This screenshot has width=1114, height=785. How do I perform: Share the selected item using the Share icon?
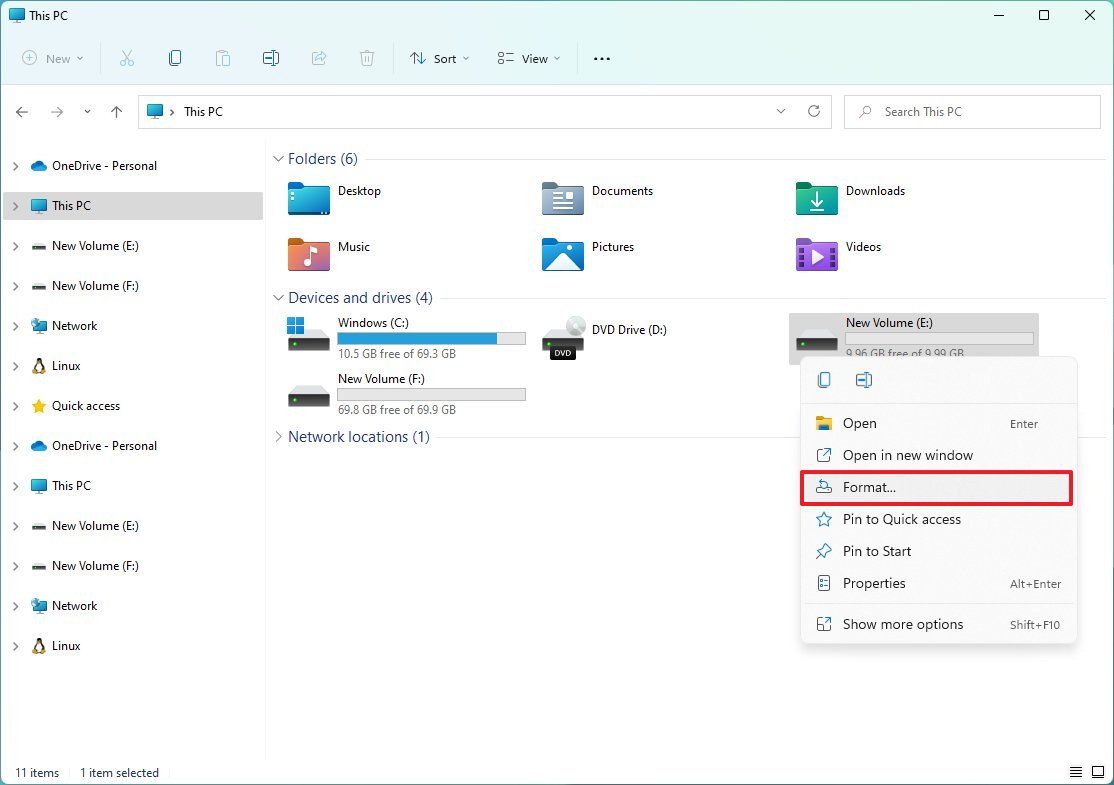(x=319, y=58)
